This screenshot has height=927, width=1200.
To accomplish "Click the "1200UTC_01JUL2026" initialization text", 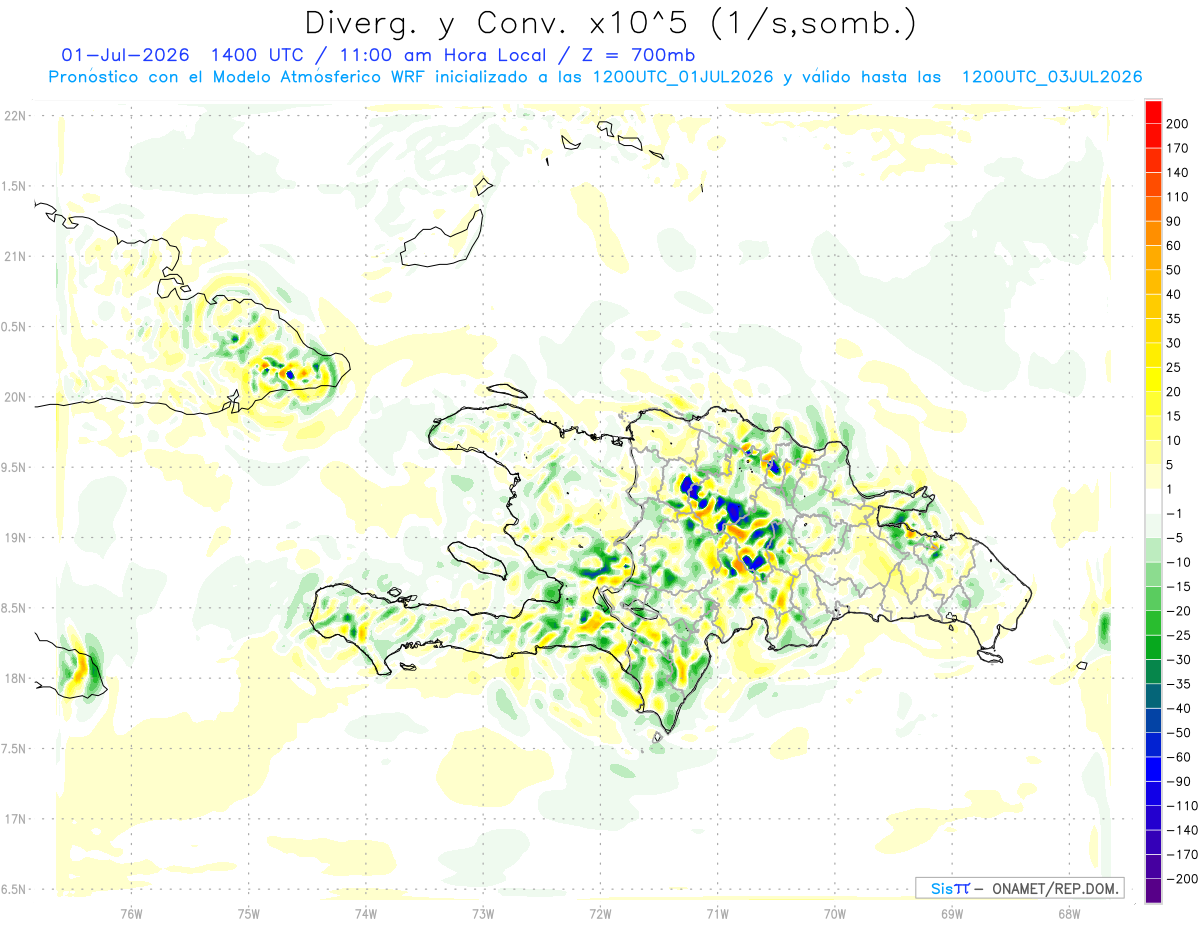I will click(683, 77).
